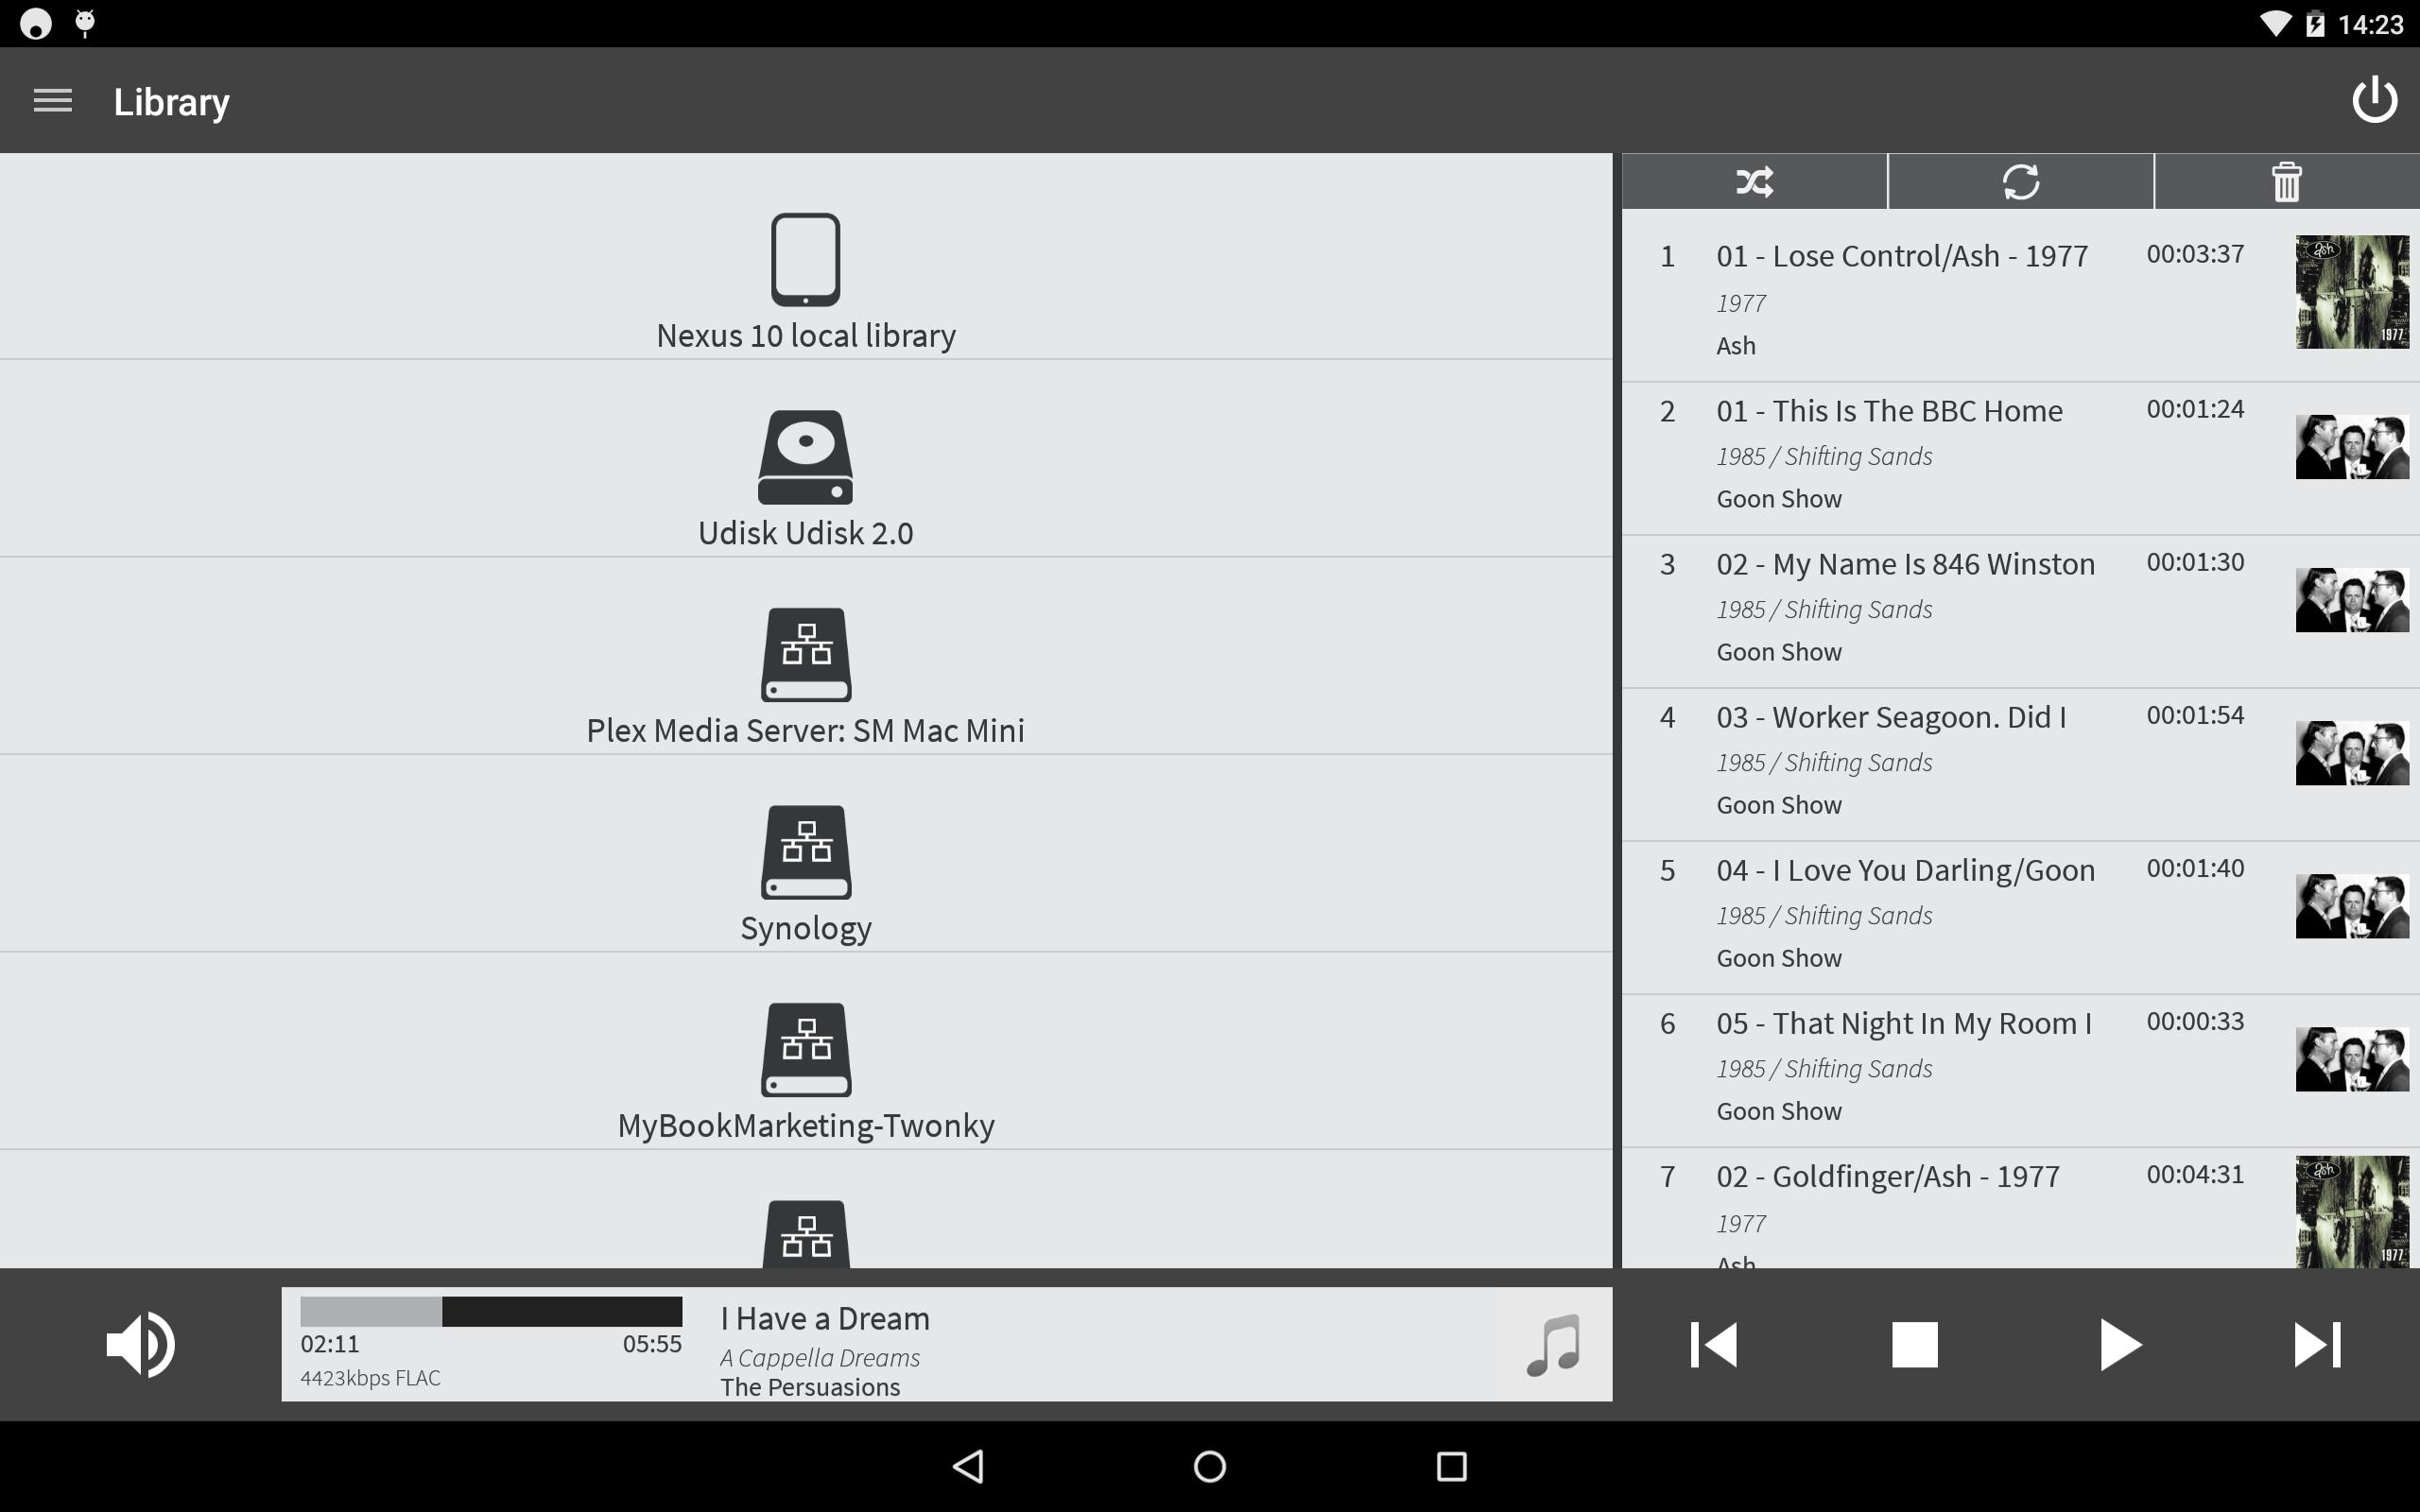
Task: Toggle repeat mode for the queue
Action: click(x=2020, y=182)
